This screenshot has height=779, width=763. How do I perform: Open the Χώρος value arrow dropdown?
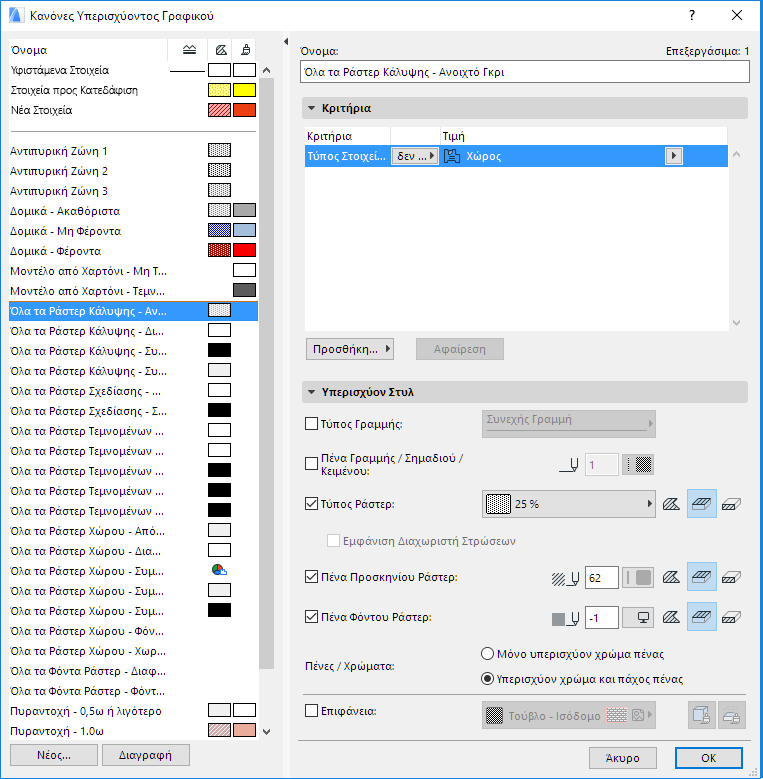click(x=674, y=156)
